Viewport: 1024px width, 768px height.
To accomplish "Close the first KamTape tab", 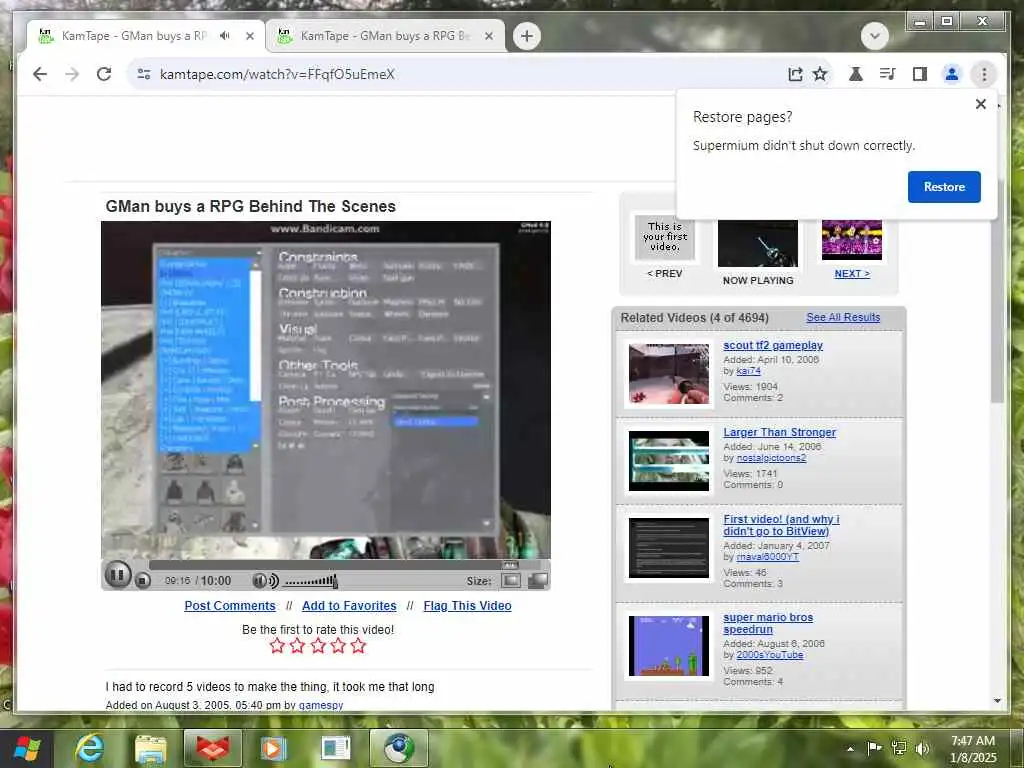I will pyautogui.click(x=249, y=36).
